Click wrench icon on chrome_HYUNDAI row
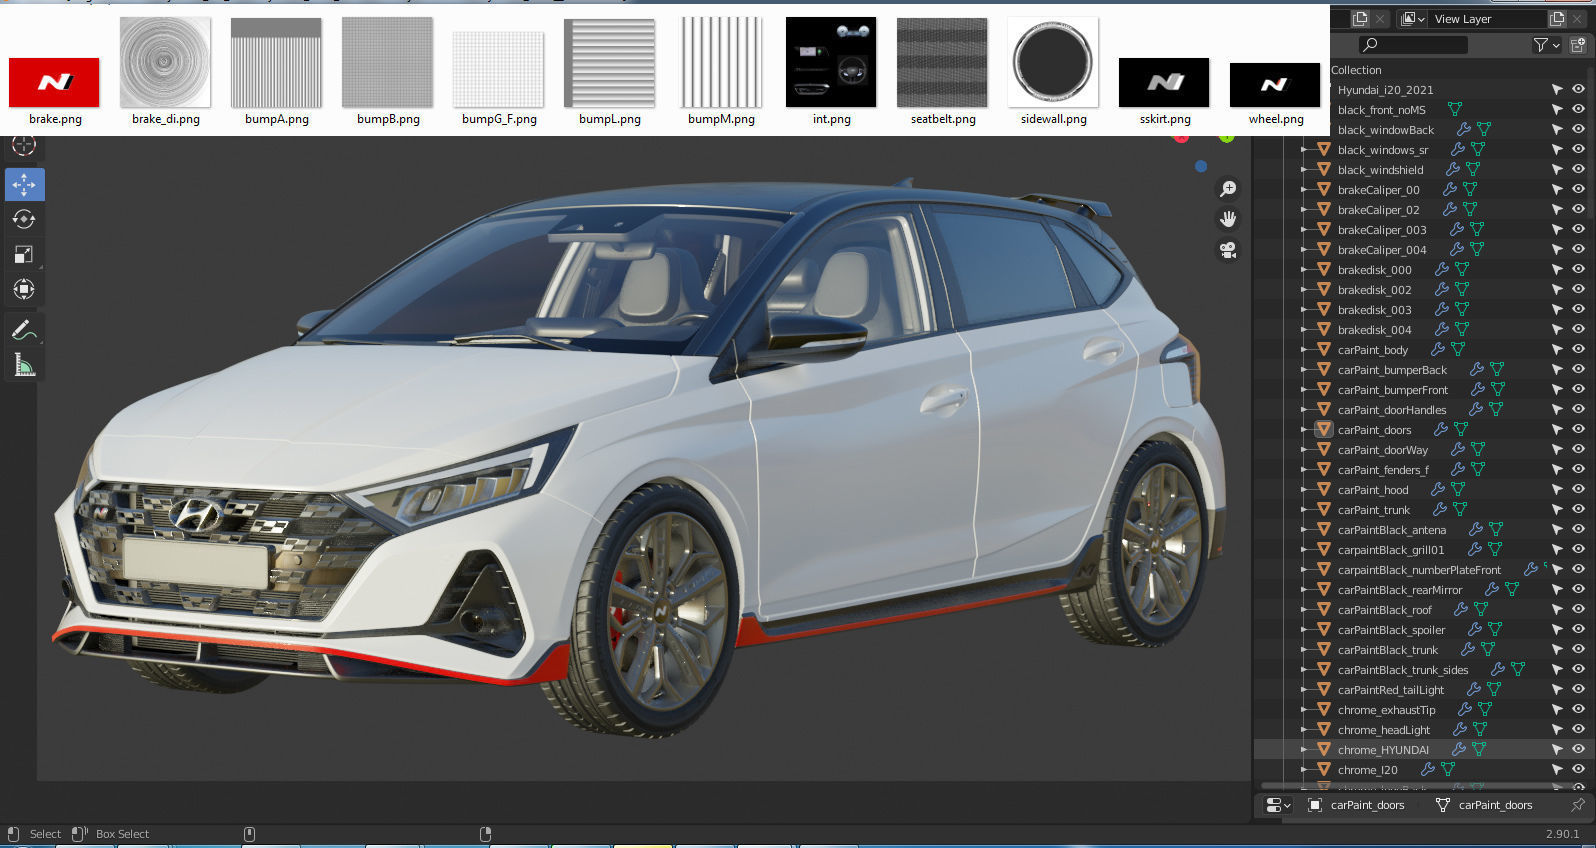Viewport: 1596px width, 848px height. [1459, 749]
